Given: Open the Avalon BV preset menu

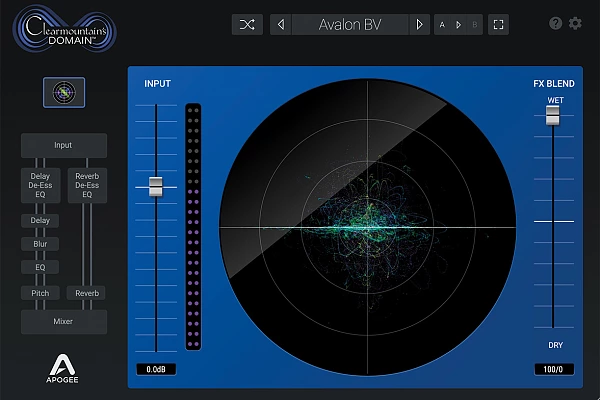Looking at the screenshot, I should 350,25.
